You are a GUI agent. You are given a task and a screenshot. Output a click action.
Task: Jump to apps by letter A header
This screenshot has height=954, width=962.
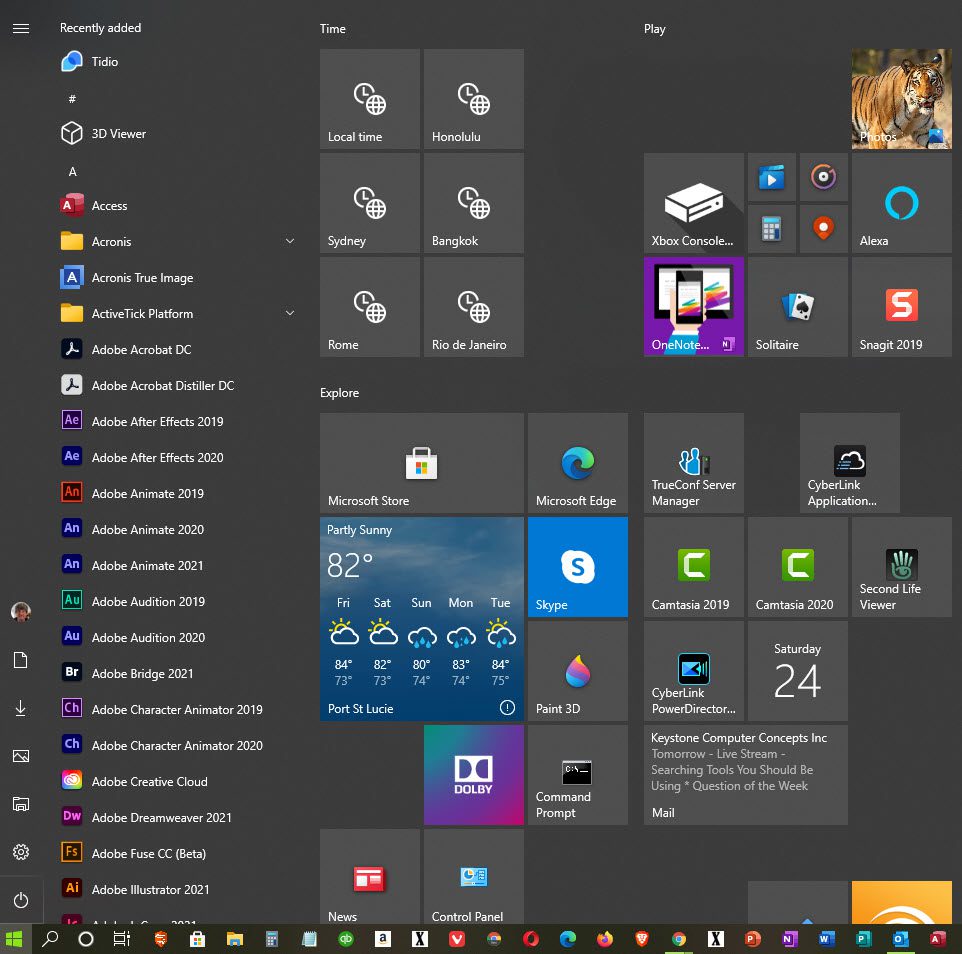(x=72, y=172)
